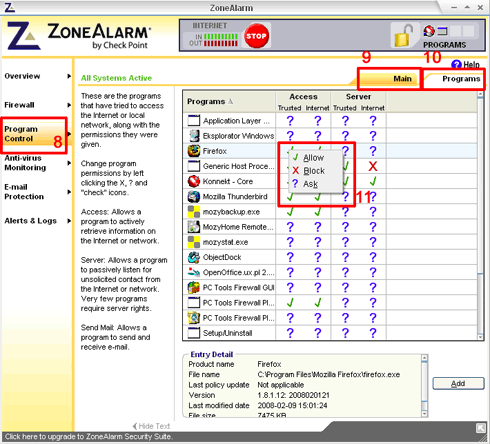The height and width of the screenshot is (444, 490).
Task: Click the Add button
Action: point(458,384)
